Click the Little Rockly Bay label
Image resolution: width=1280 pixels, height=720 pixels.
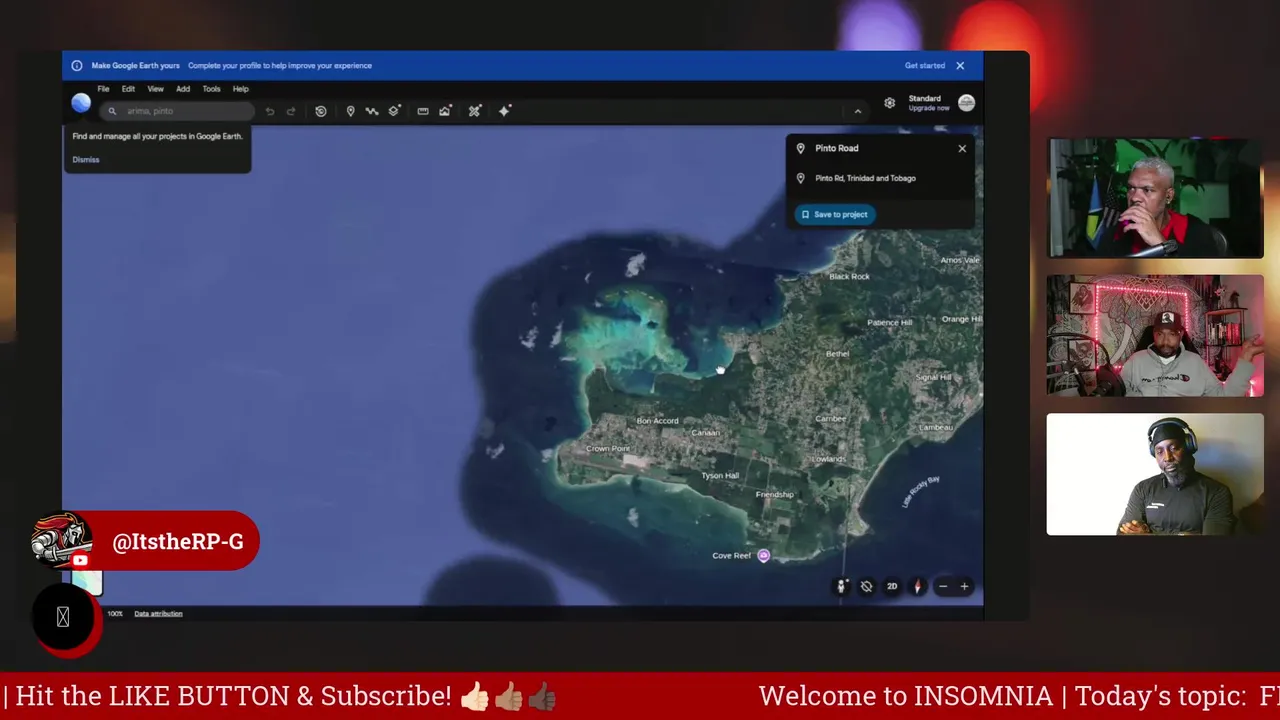[921, 492]
